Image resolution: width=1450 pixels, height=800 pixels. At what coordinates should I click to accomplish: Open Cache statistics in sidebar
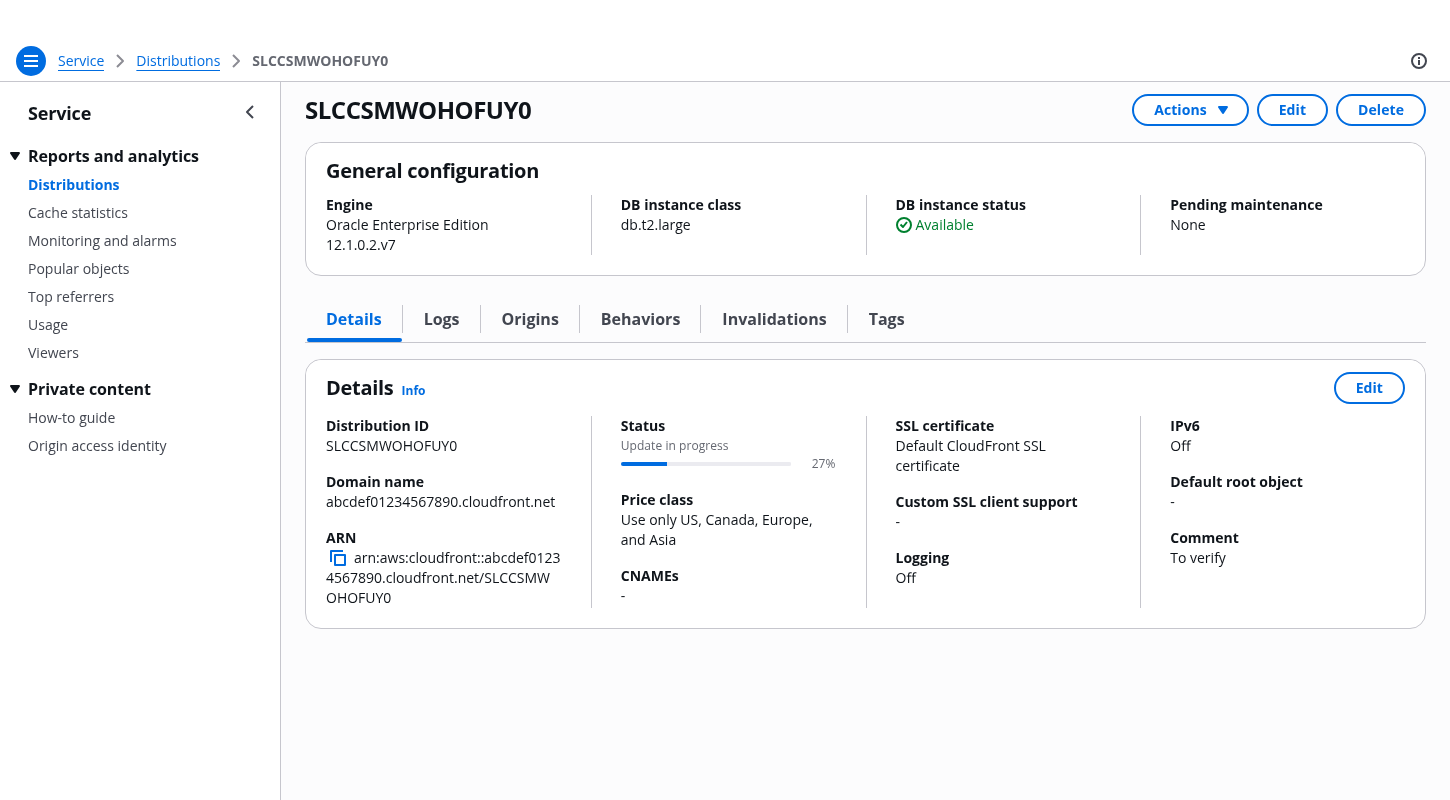click(x=78, y=213)
